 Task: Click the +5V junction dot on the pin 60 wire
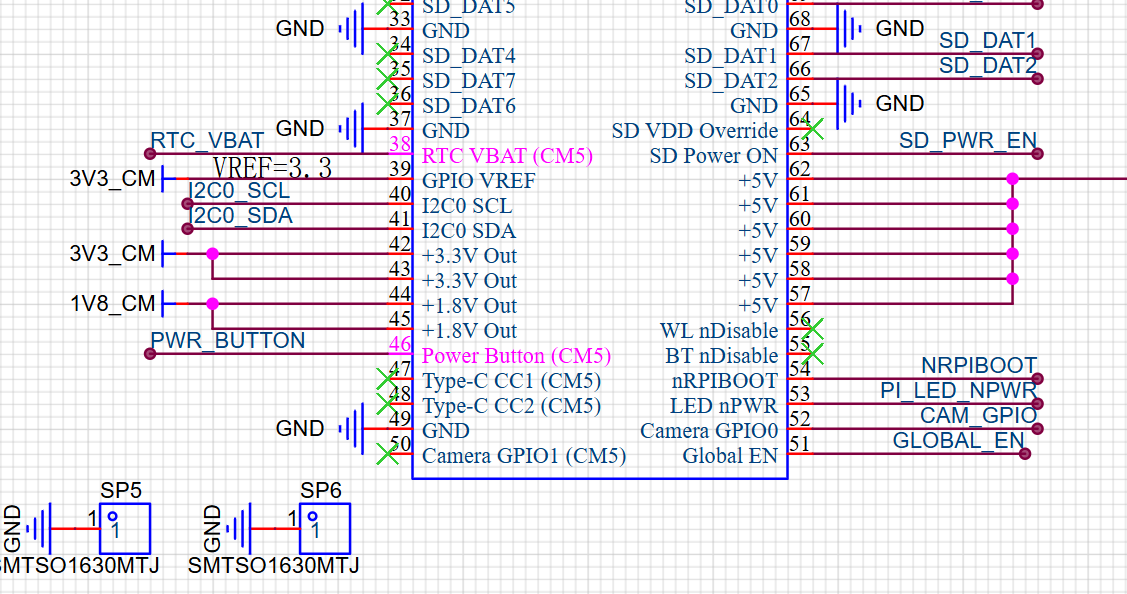click(x=1013, y=229)
